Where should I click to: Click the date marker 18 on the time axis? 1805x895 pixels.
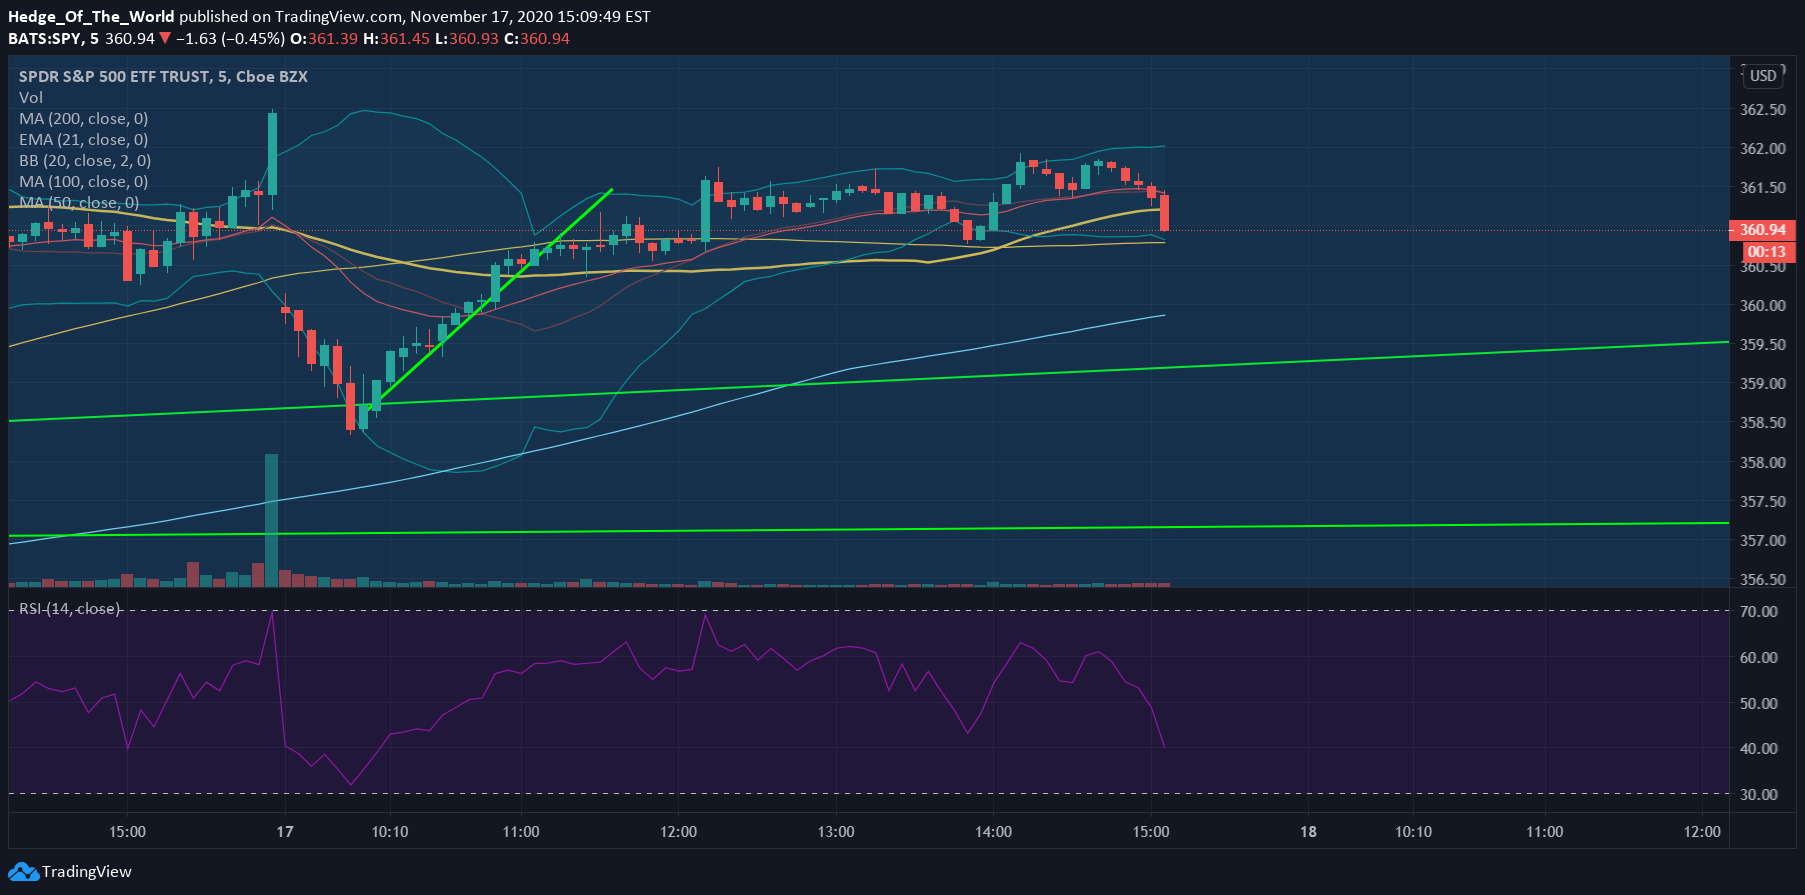click(1308, 832)
